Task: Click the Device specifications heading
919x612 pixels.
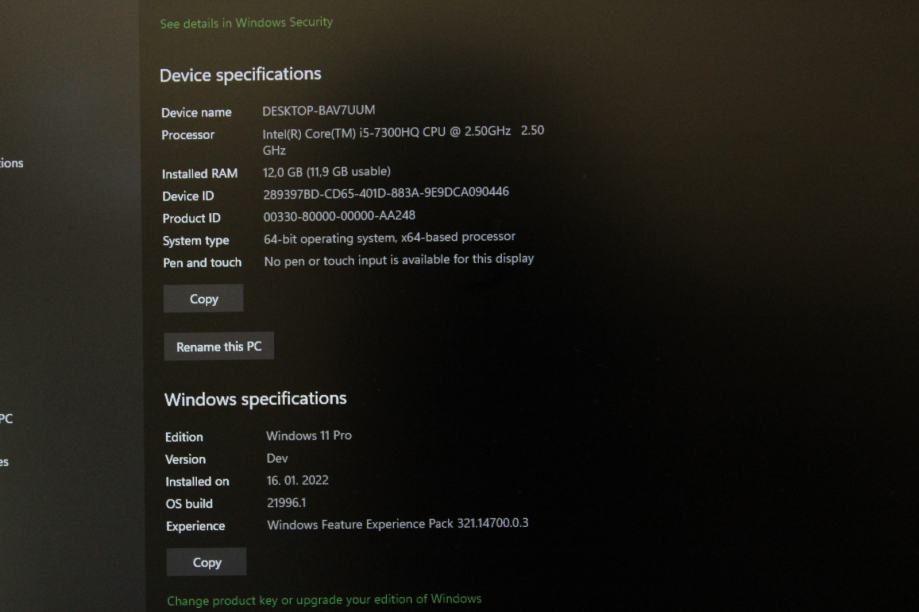Action: (240, 75)
